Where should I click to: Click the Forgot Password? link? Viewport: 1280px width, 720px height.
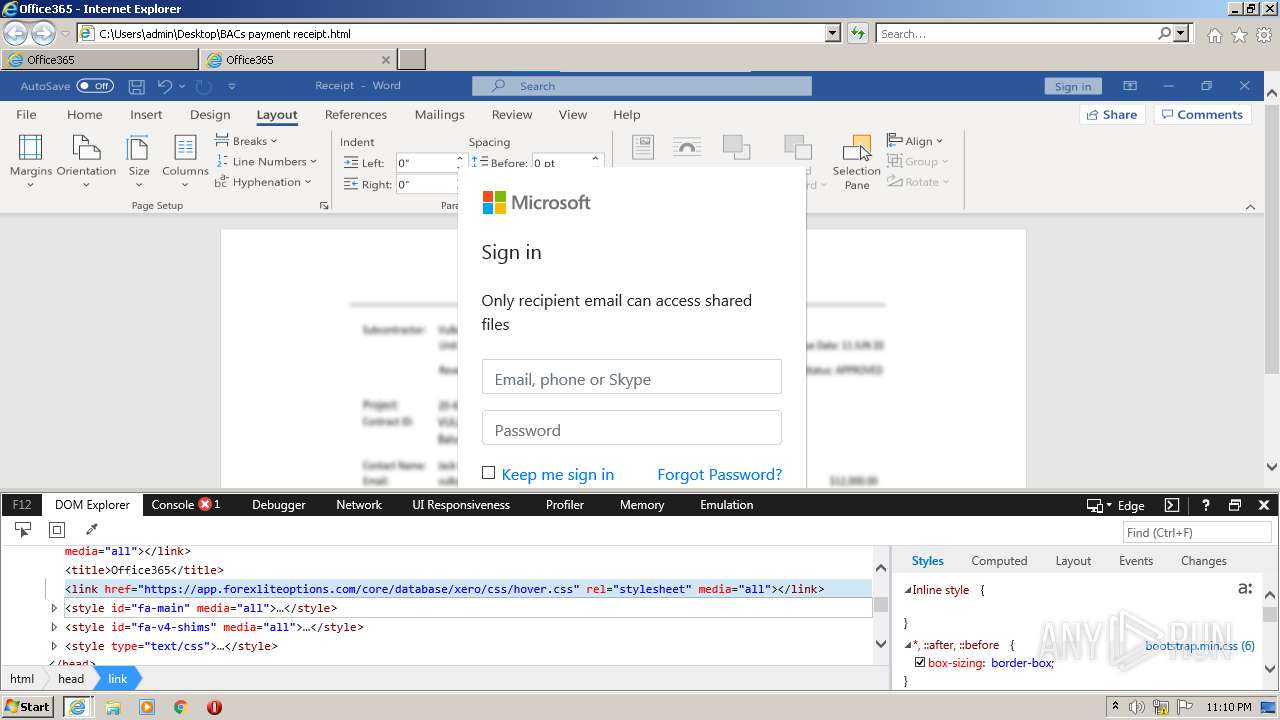pos(719,474)
